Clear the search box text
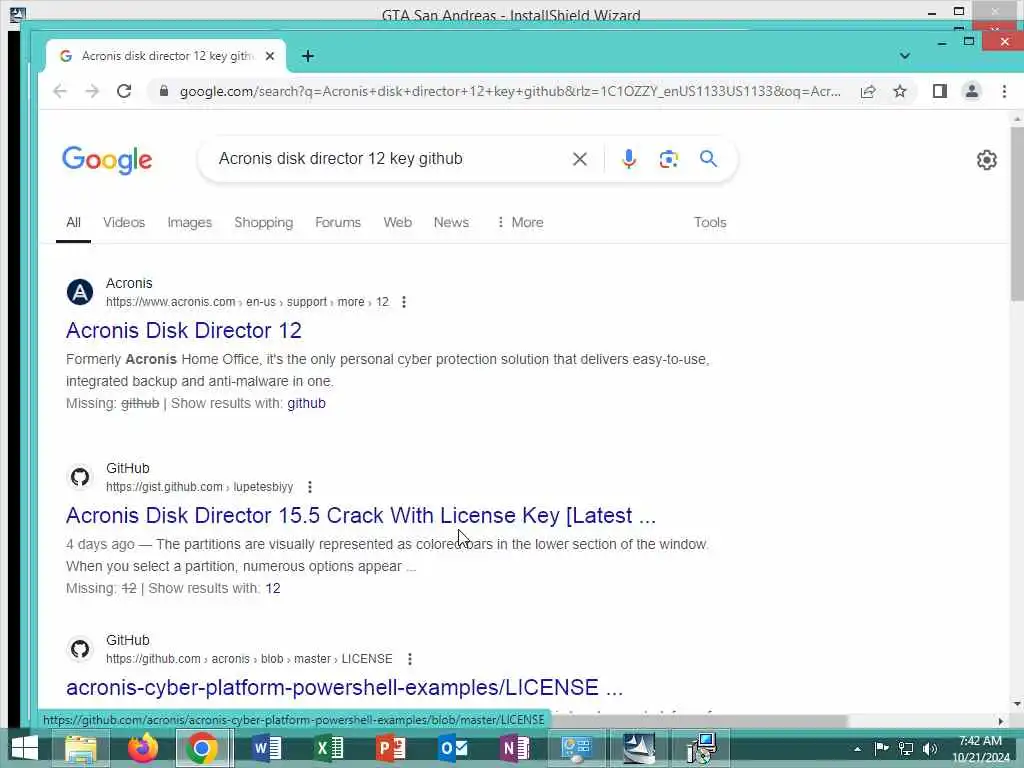The height and width of the screenshot is (768, 1024). tap(579, 159)
